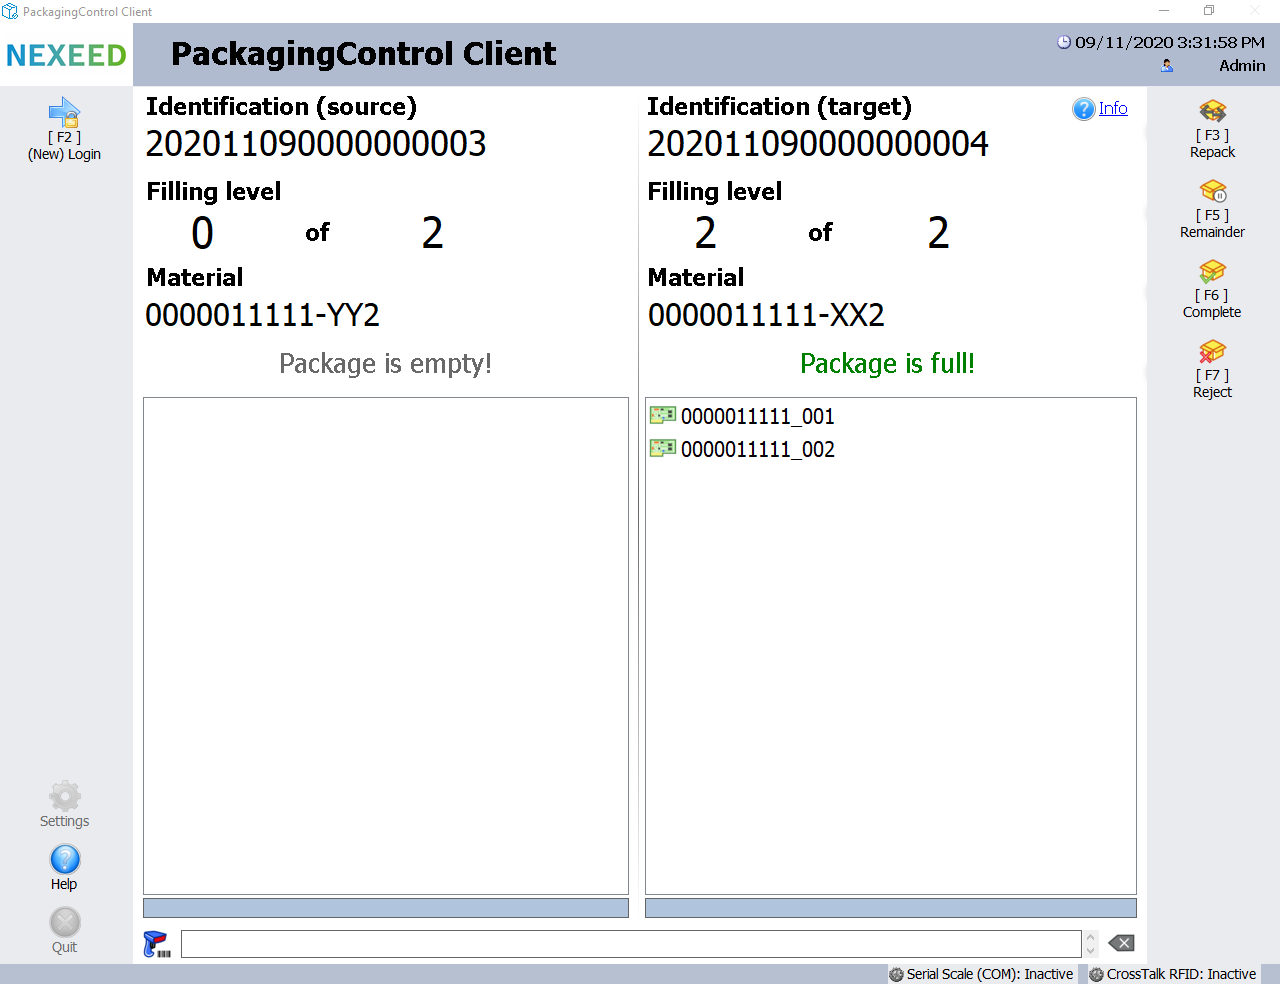Click the F2 New Login icon
Screen dimensions: 1280x984
64,112
